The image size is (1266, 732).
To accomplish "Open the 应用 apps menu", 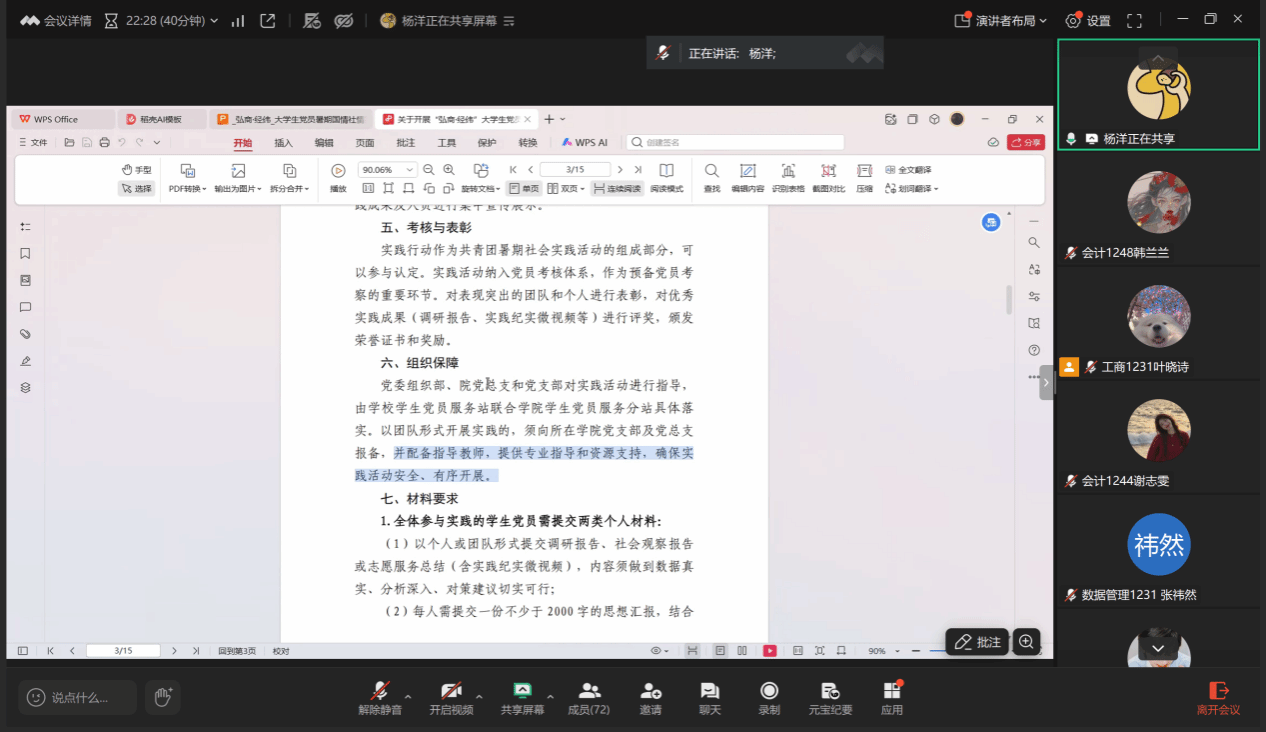I will point(892,697).
